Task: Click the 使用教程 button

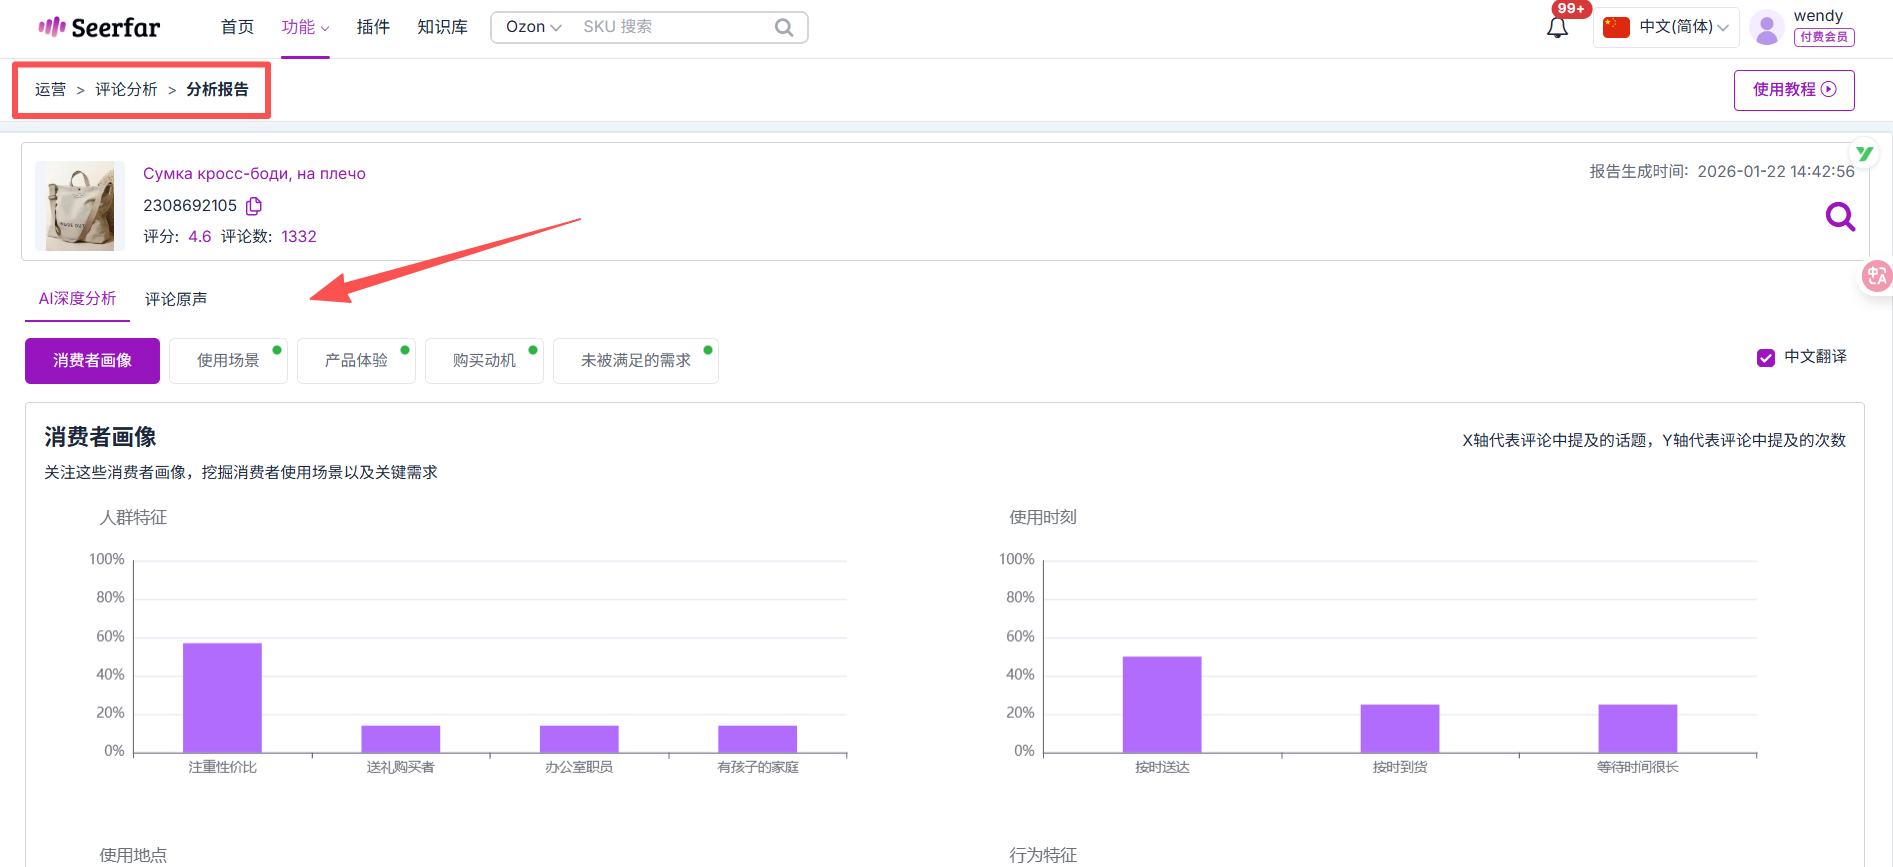Action: coord(1793,90)
